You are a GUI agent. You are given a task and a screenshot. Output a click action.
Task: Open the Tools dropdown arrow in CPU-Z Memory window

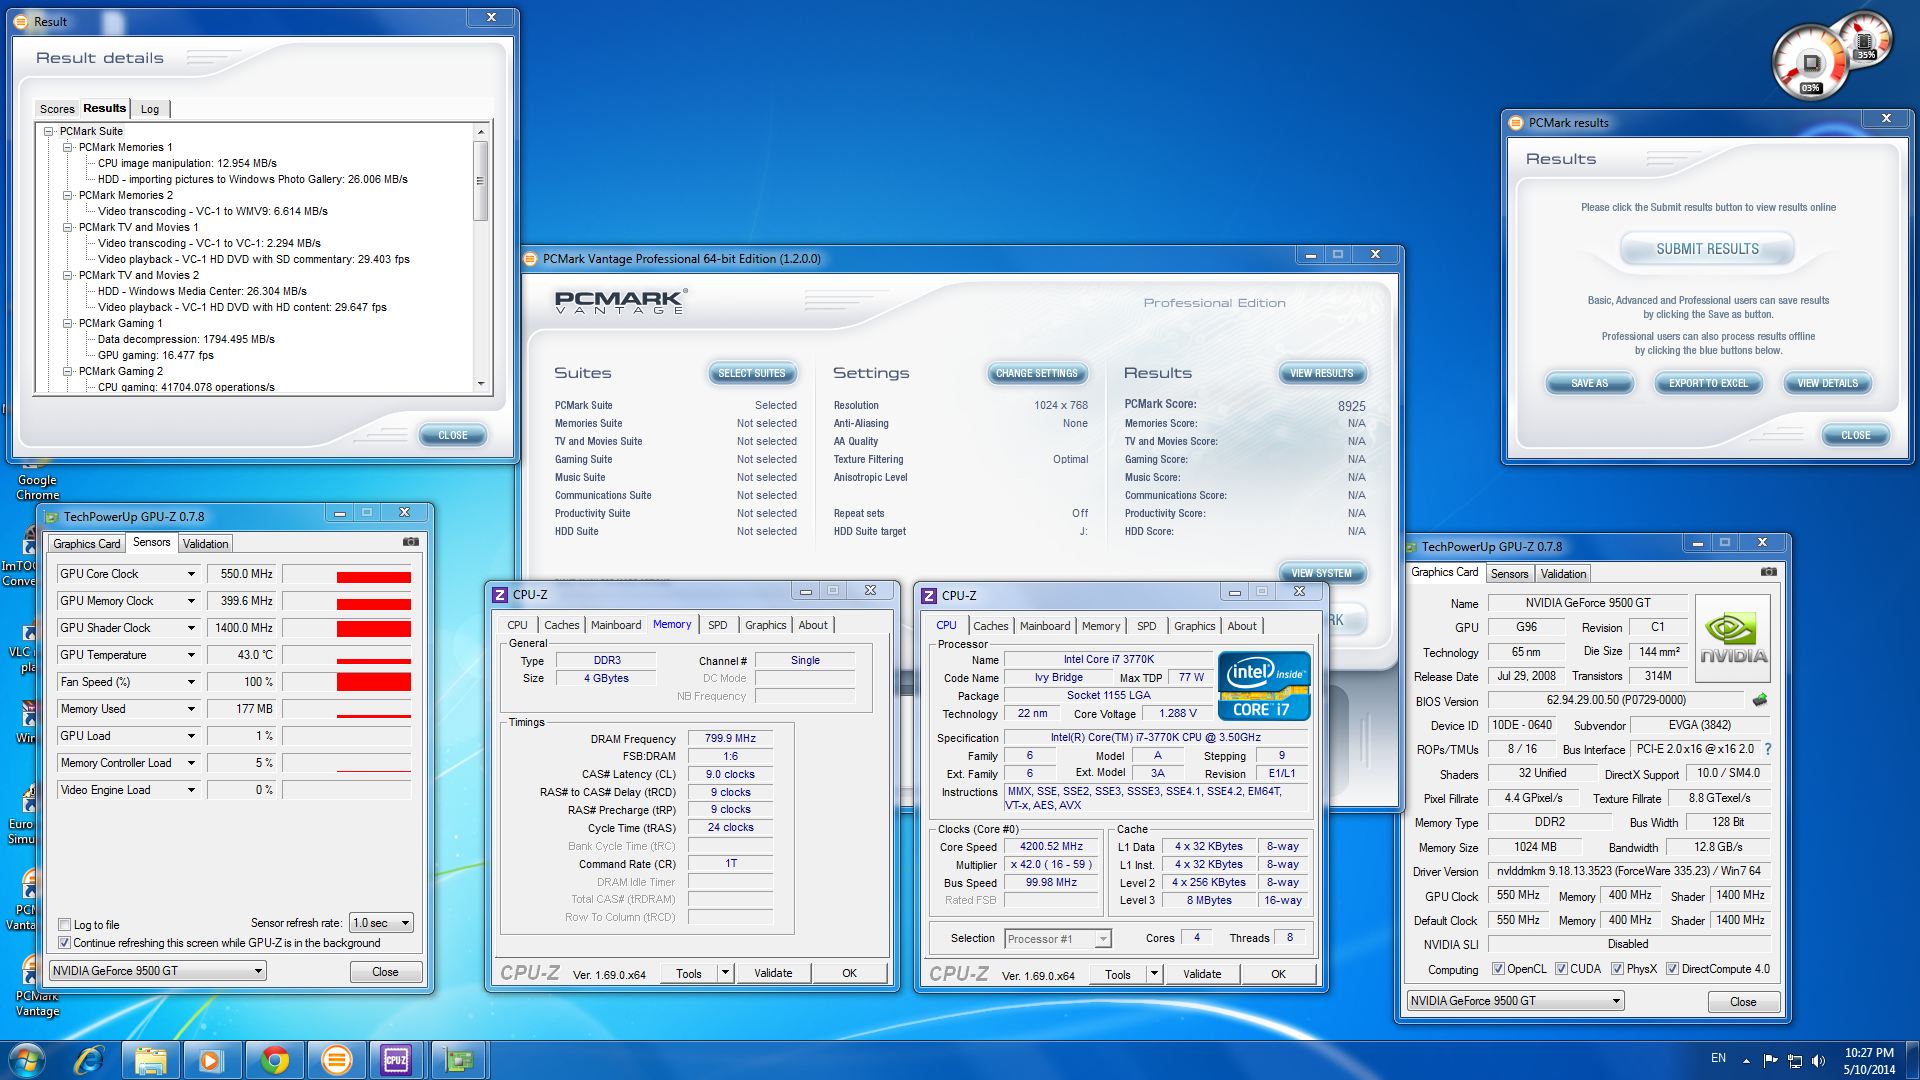tap(726, 973)
